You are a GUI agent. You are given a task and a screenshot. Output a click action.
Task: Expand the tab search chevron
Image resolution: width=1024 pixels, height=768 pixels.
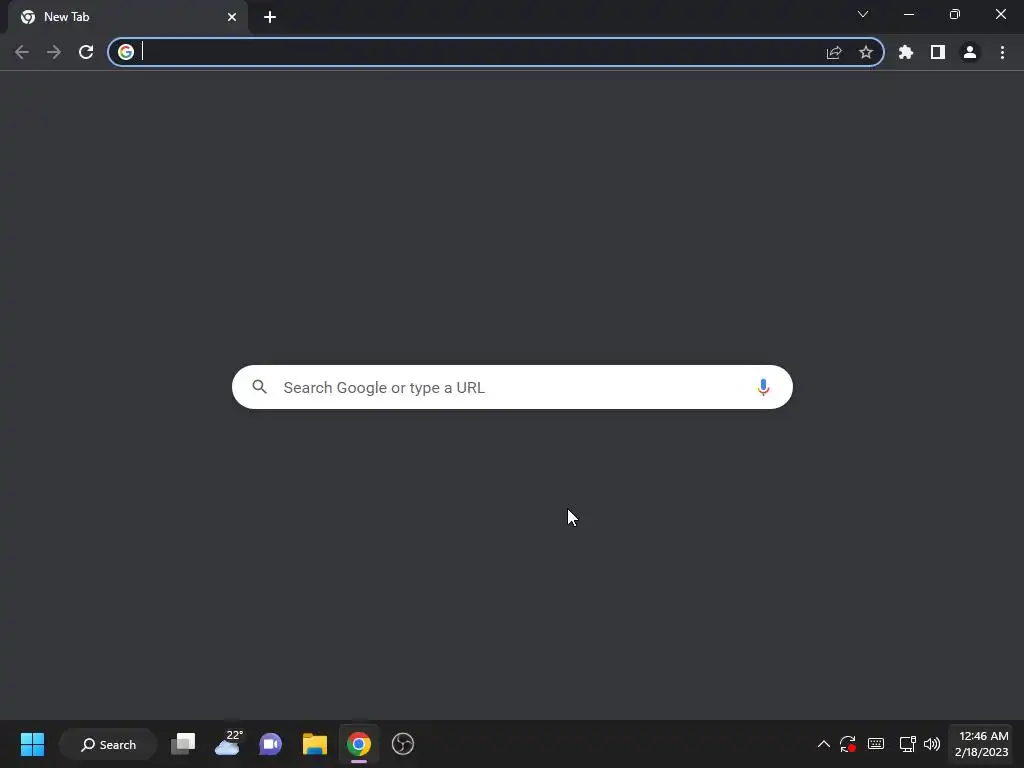863,14
